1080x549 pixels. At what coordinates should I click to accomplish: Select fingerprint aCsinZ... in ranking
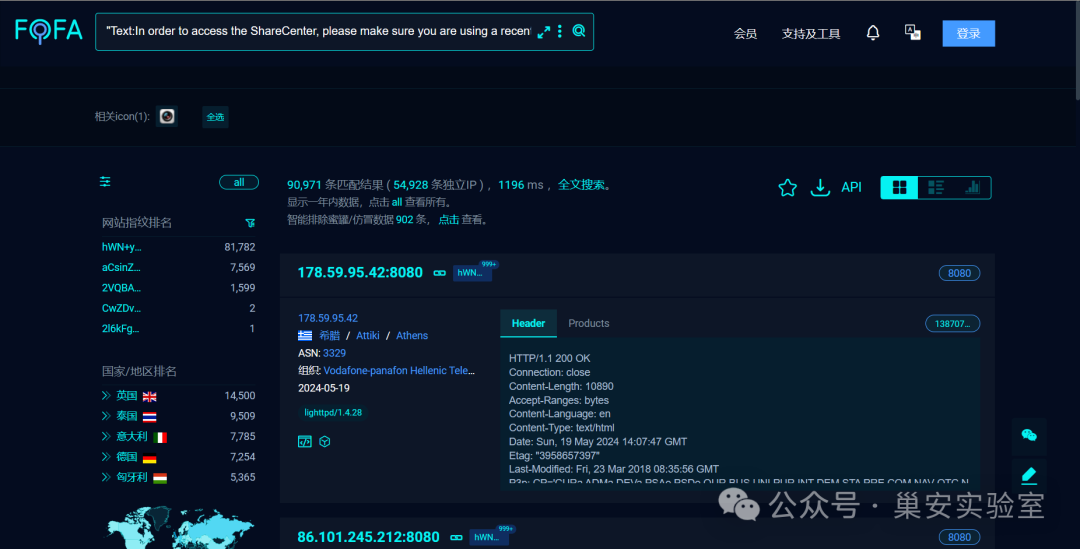121,267
